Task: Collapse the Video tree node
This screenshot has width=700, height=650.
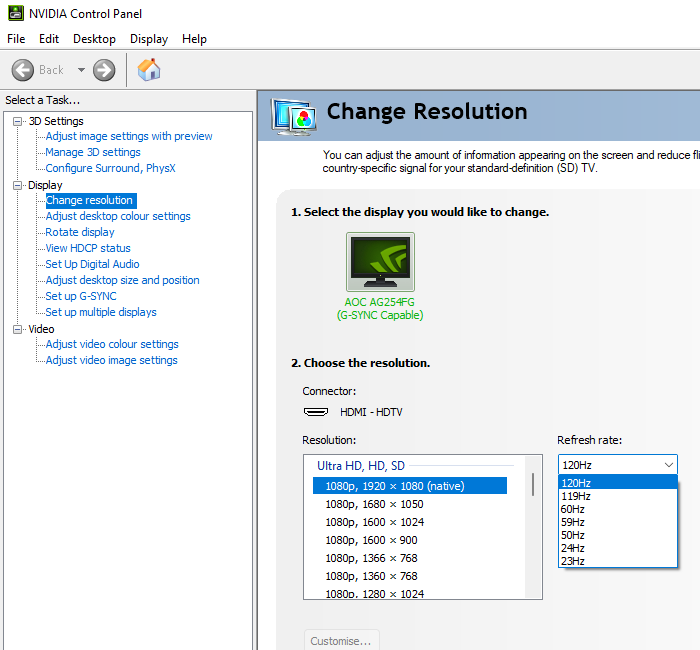Action: point(17,329)
